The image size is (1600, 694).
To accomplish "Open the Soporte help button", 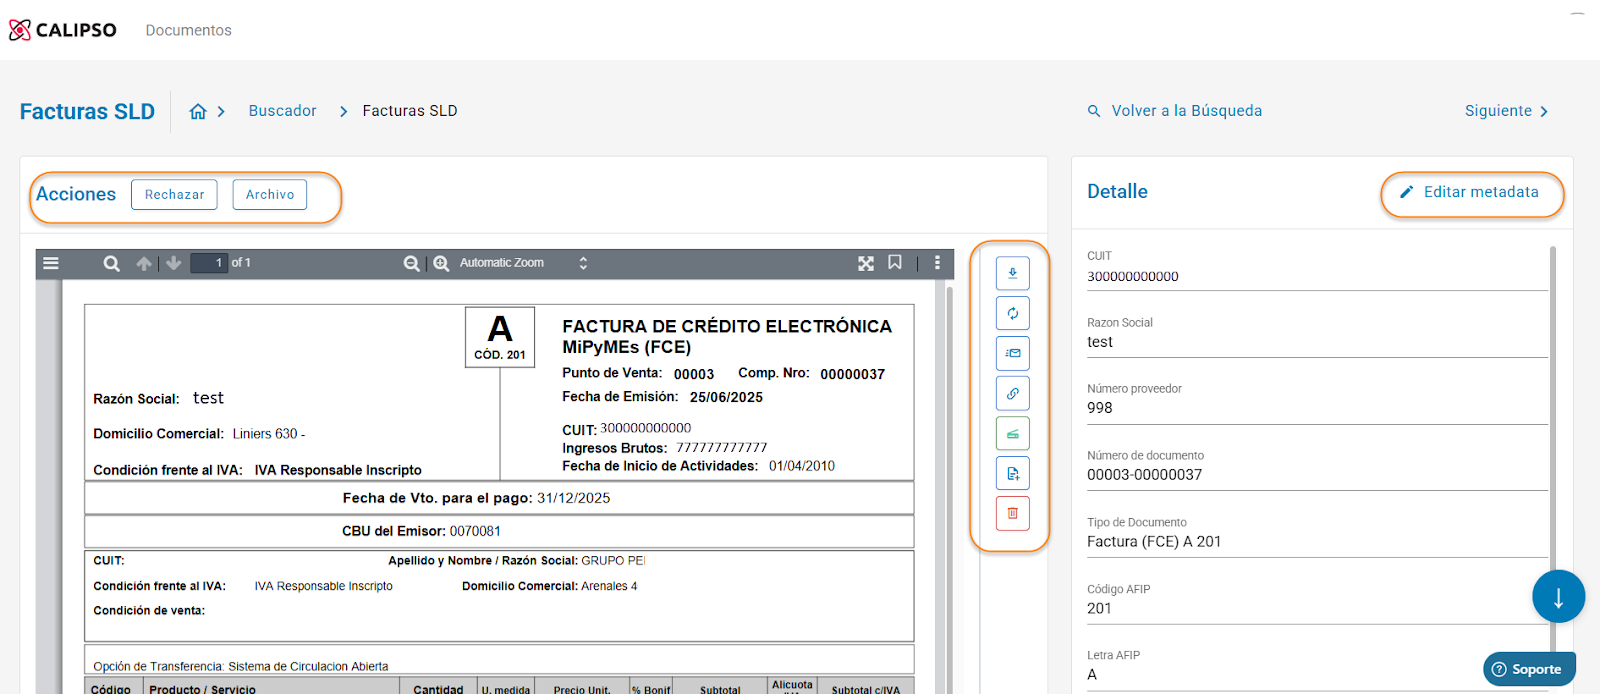I will point(1529,669).
